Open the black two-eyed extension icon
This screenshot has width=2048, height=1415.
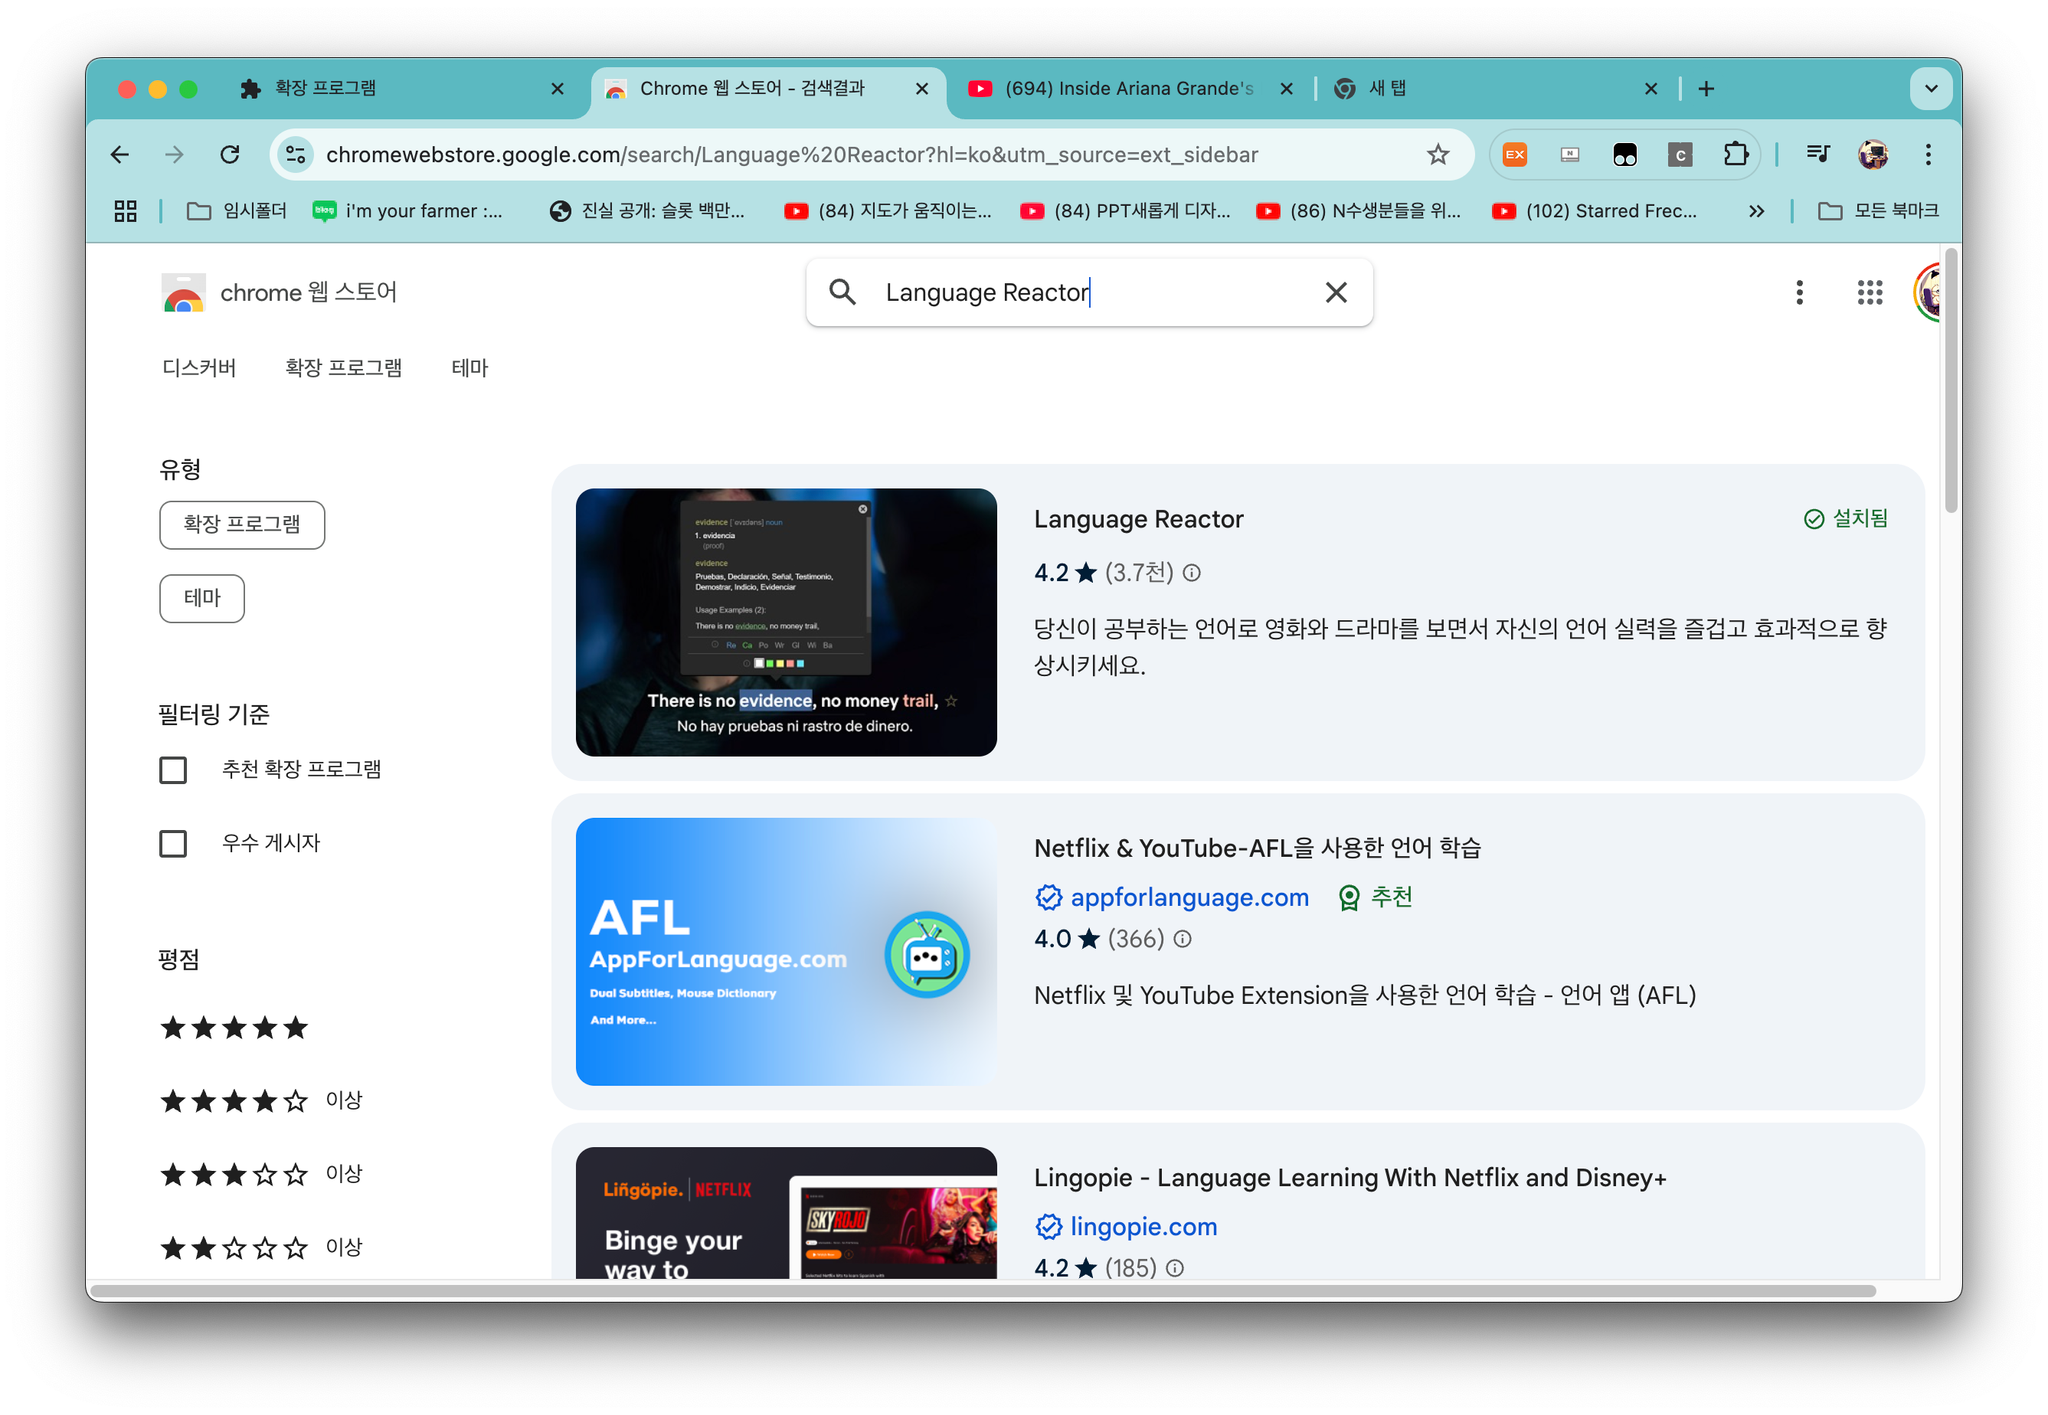(1625, 154)
